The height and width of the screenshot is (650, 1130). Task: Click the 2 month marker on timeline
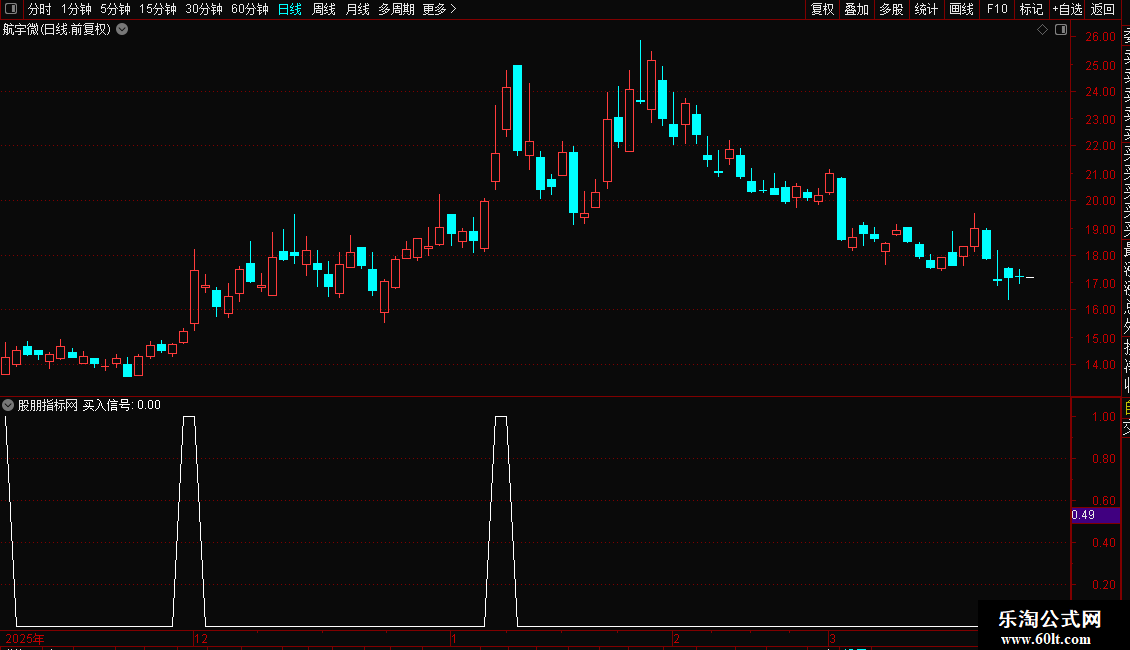click(677, 638)
